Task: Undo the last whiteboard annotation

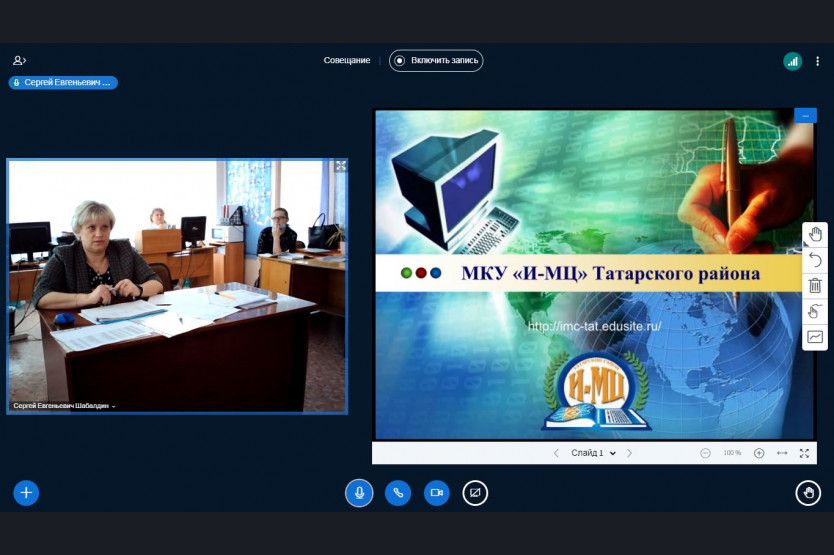Action: [x=815, y=260]
